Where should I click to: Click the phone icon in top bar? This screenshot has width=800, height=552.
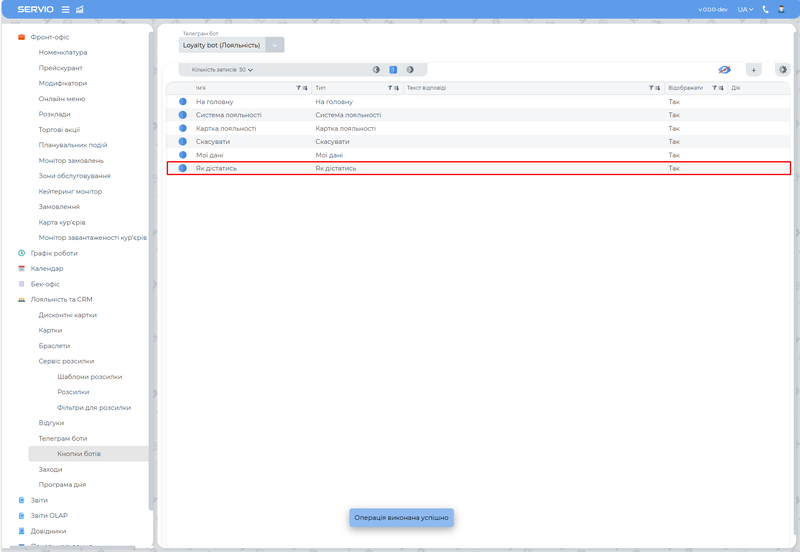(x=766, y=9)
